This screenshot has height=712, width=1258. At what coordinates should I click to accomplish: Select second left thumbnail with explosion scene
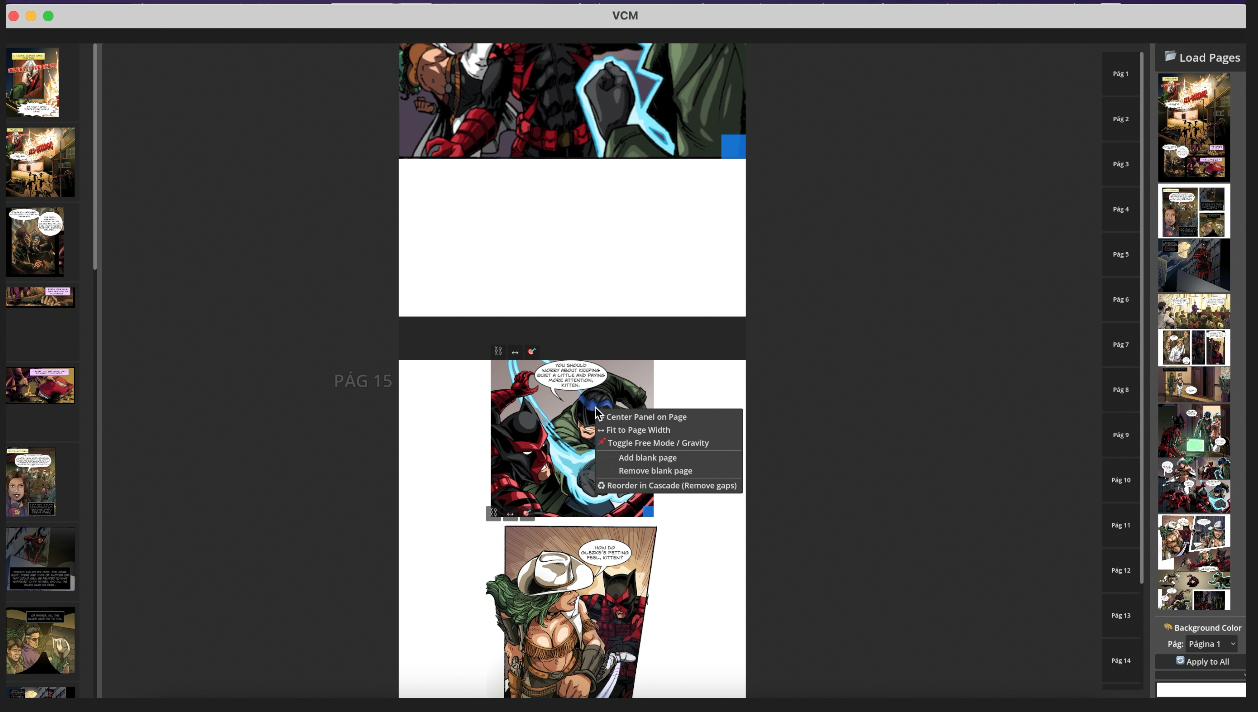(41, 162)
